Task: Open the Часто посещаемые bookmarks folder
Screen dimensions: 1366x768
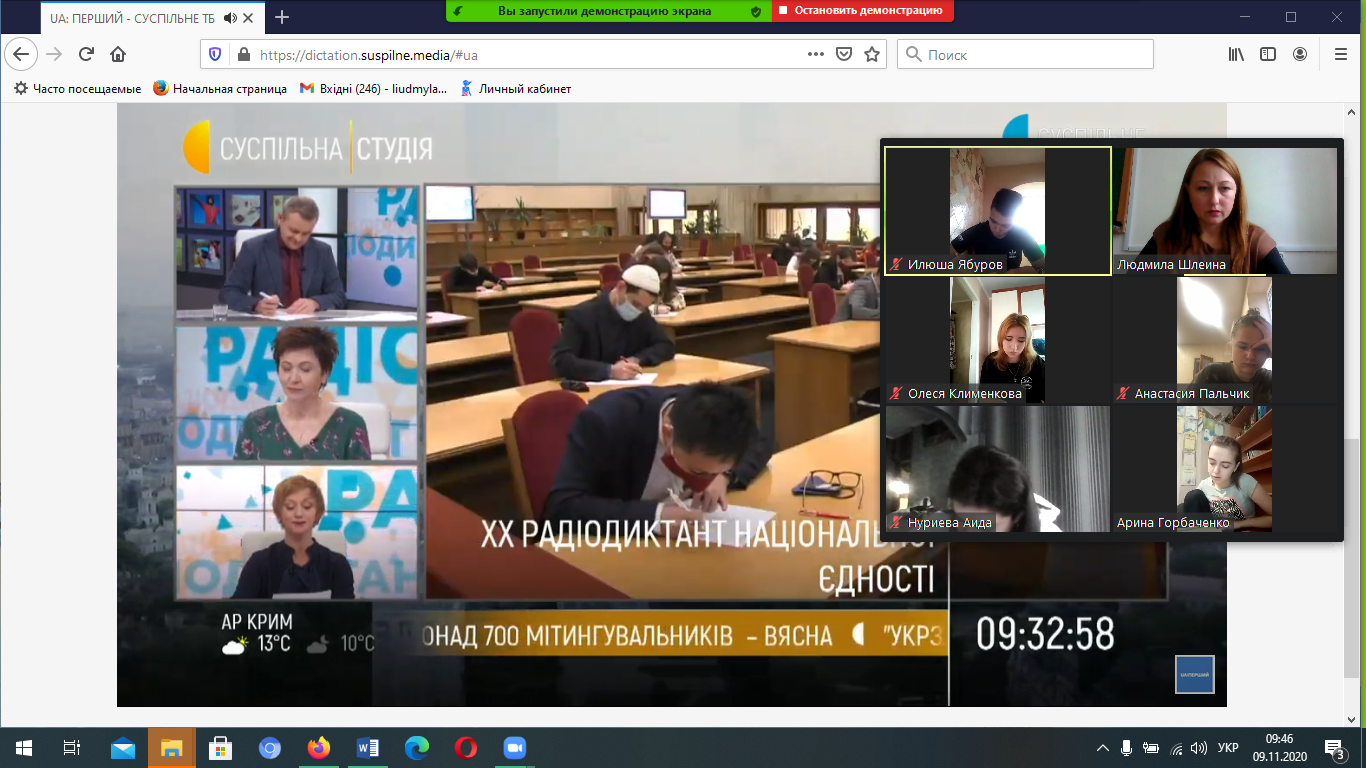Action: pyautogui.click(x=78, y=89)
